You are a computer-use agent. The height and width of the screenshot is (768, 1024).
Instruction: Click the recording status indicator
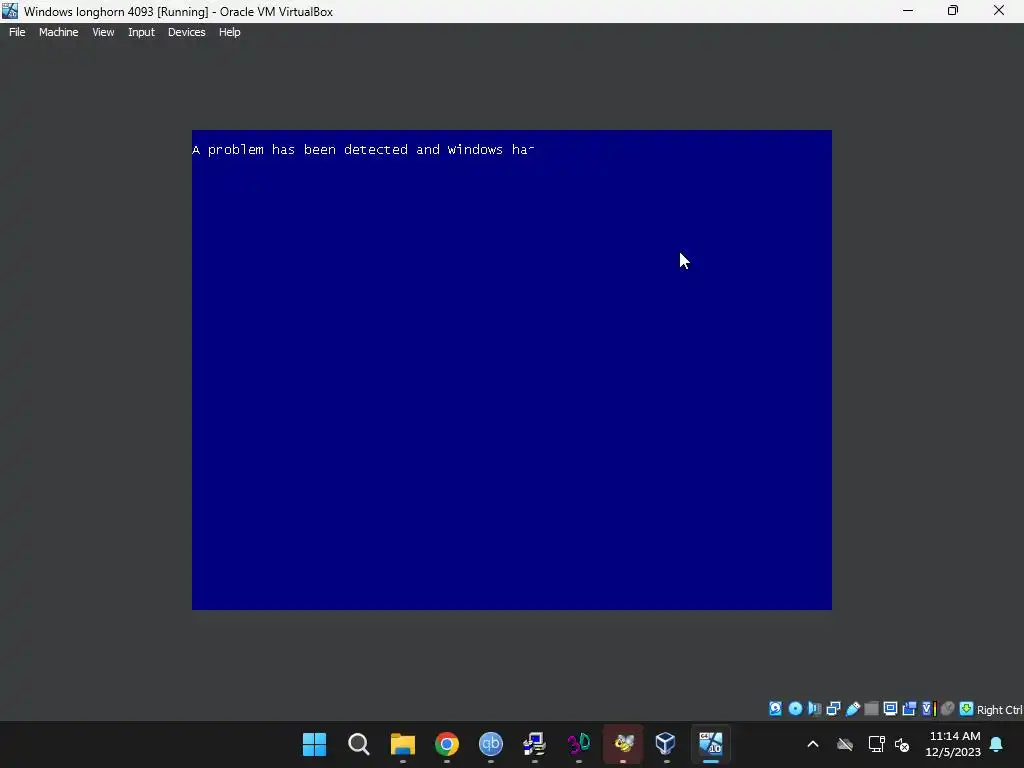(x=909, y=709)
